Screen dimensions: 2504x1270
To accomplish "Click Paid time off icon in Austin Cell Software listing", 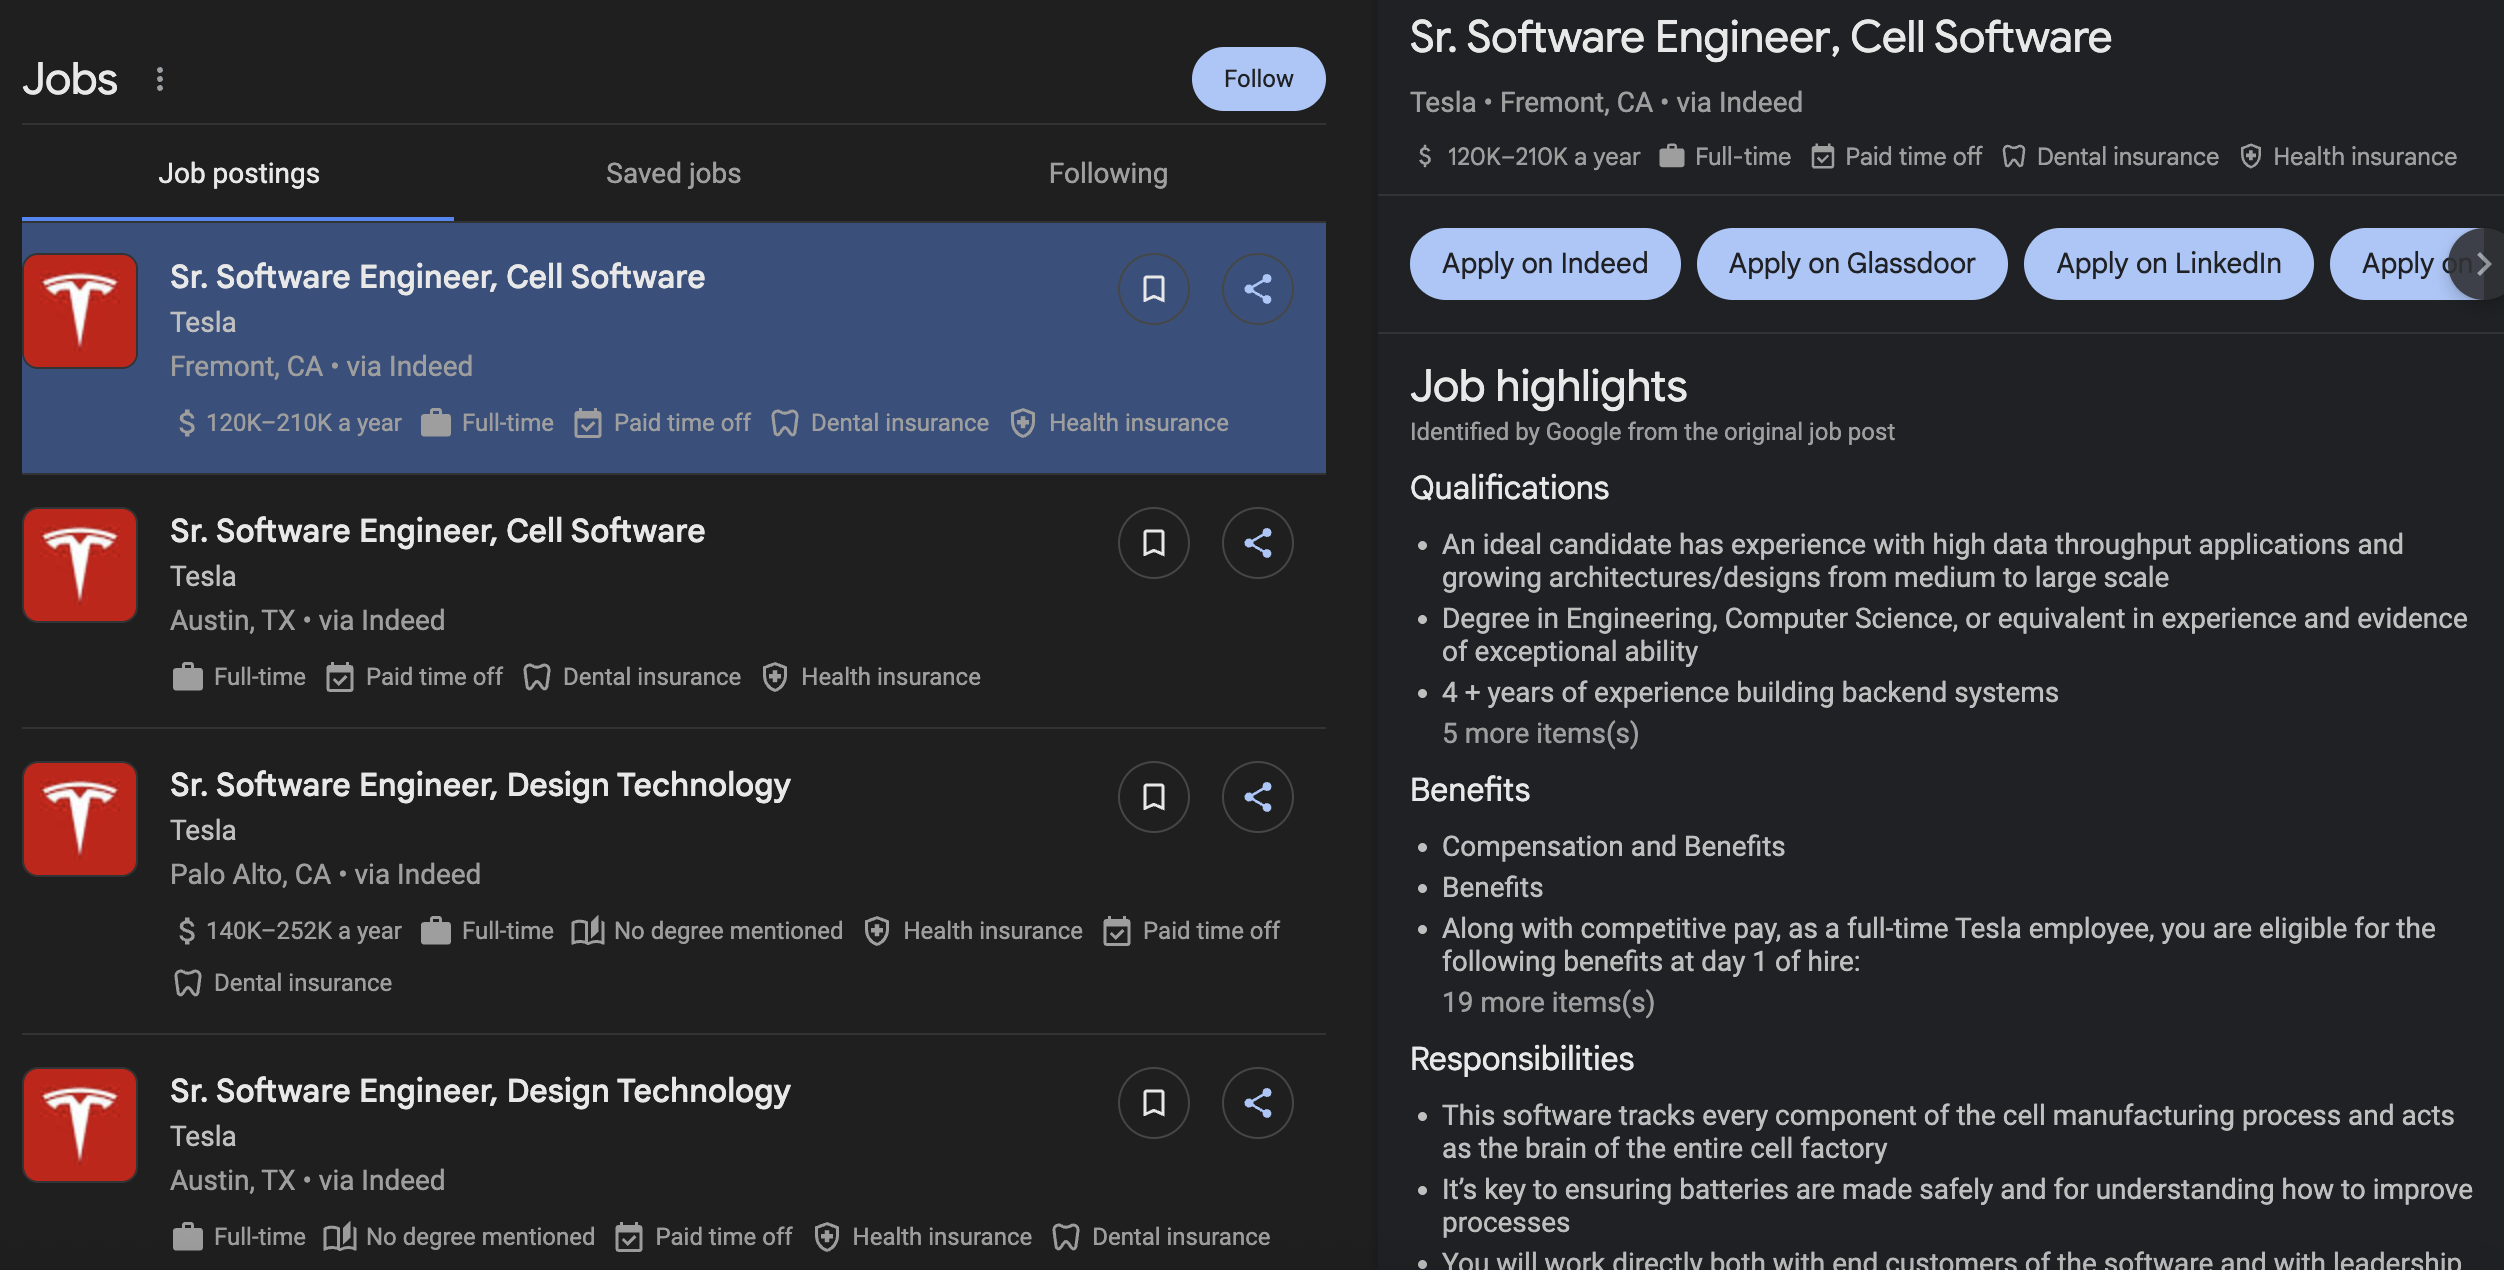I will coord(340,677).
